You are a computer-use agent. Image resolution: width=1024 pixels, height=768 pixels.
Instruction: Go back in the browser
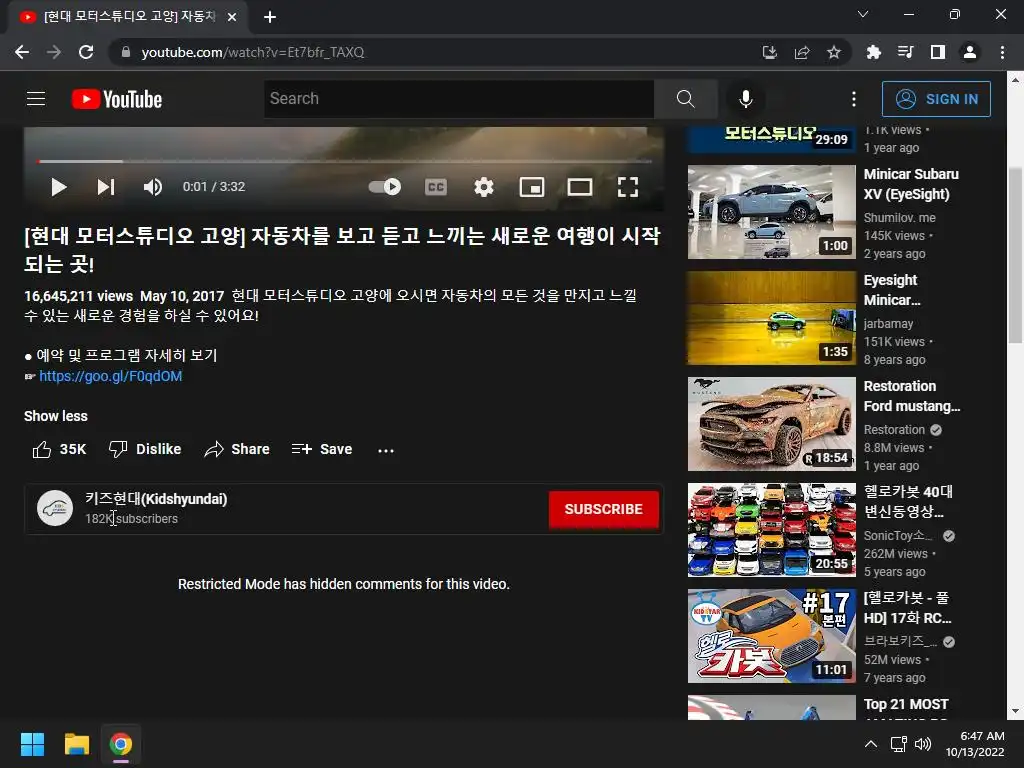pos(22,52)
